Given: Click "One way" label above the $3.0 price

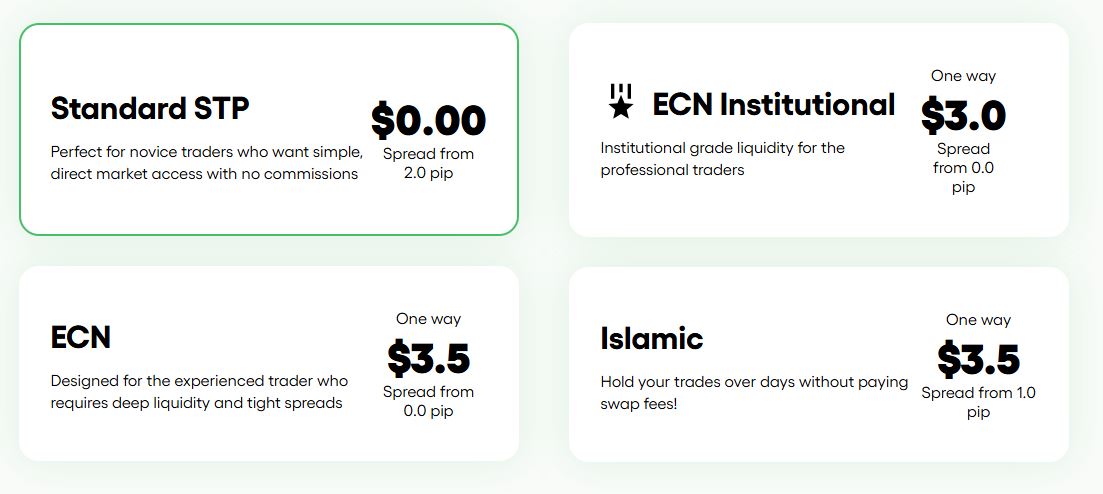Looking at the screenshot, I should point(963,76).
